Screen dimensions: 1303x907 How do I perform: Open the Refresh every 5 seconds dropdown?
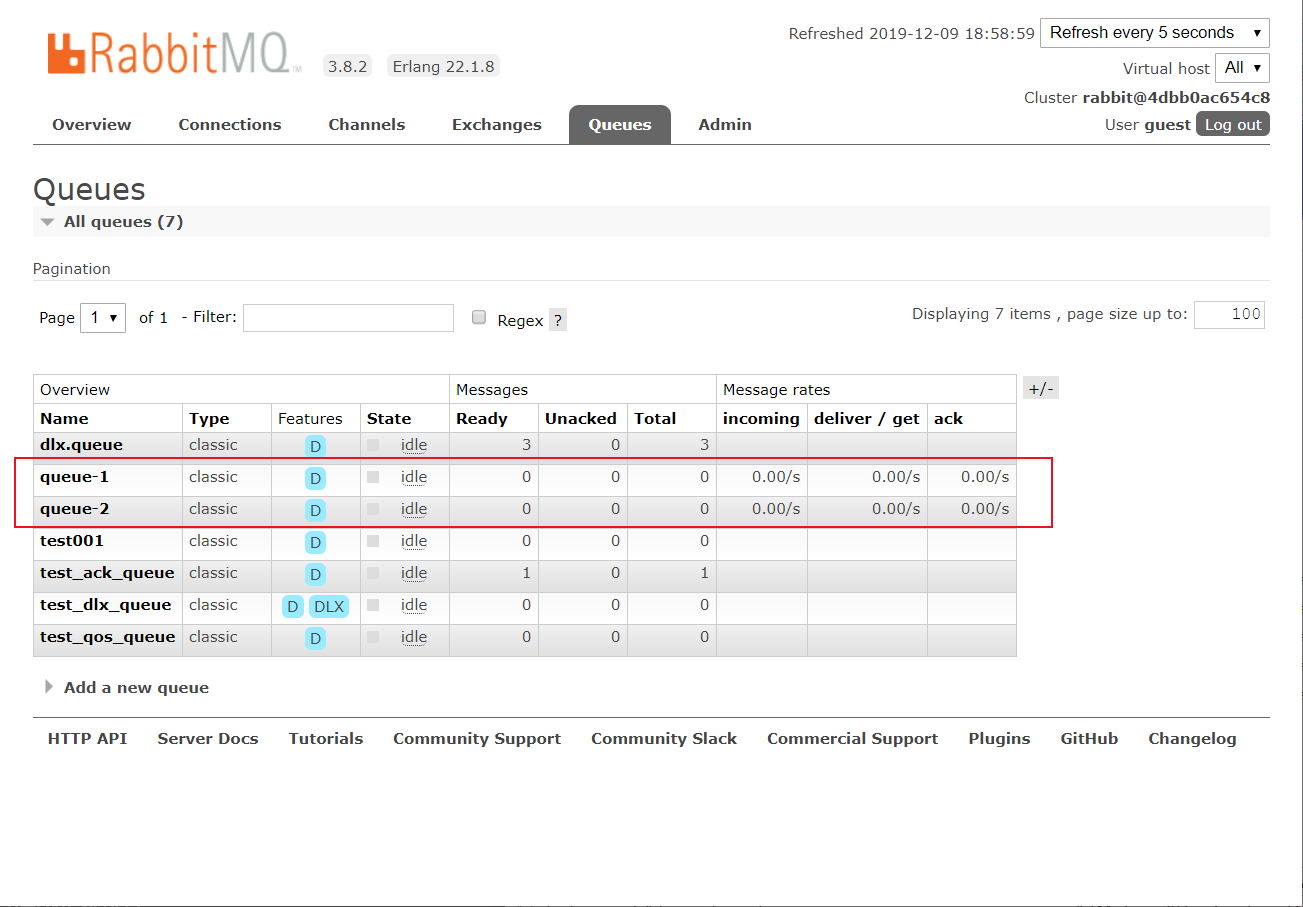point(1155,32)
